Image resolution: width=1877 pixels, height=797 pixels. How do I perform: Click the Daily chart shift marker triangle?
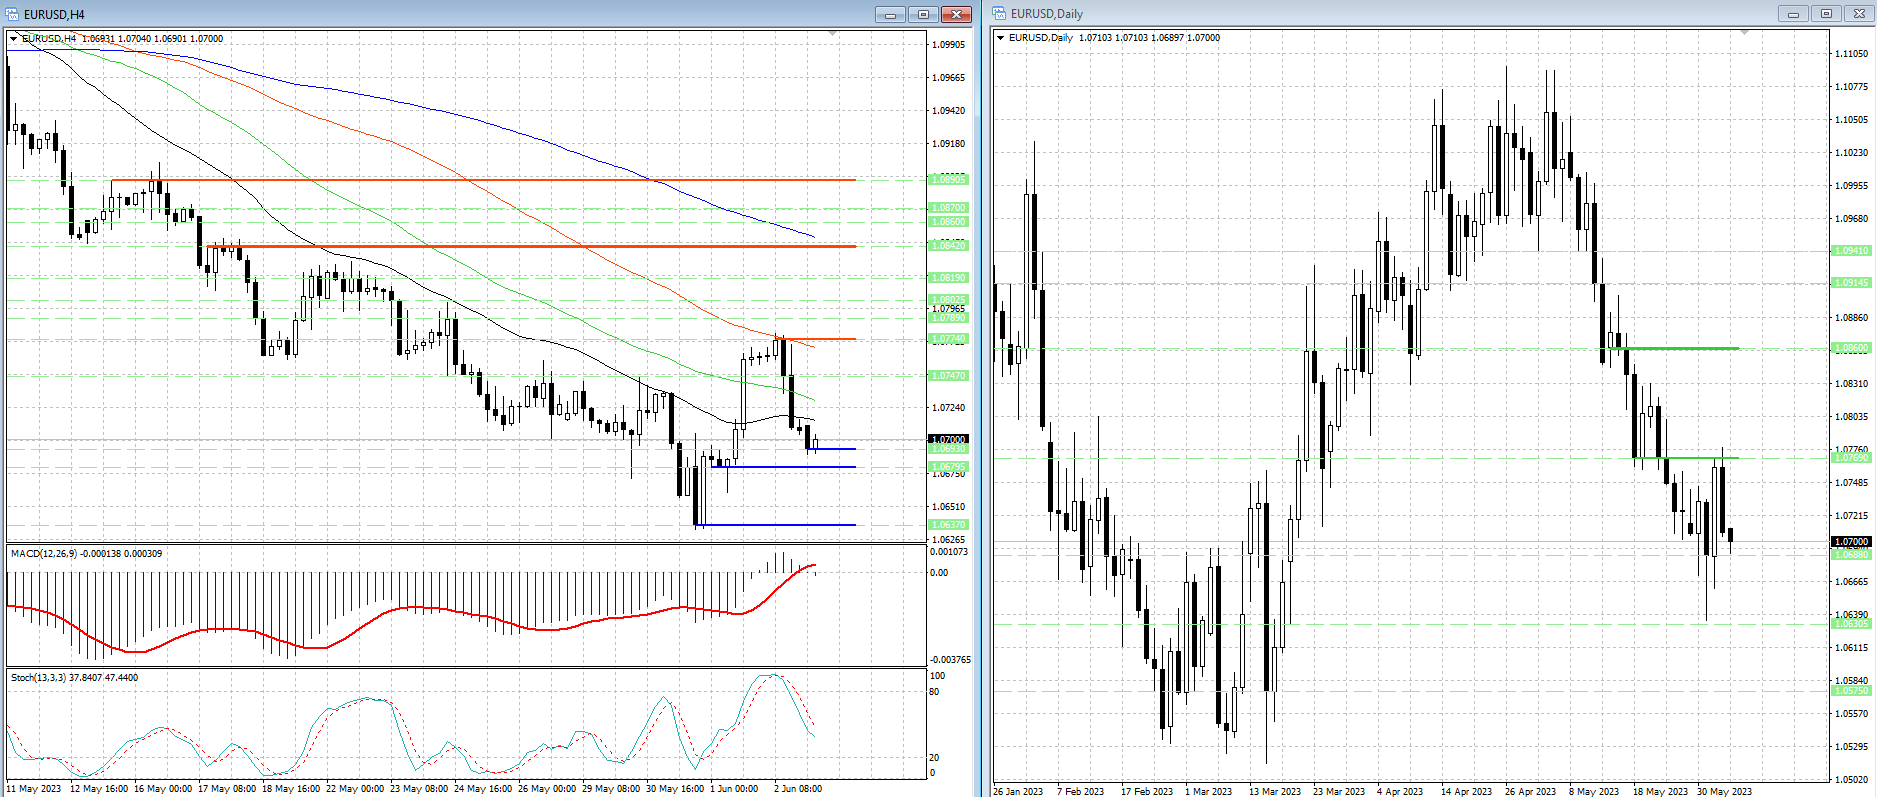click(1745, 33)
